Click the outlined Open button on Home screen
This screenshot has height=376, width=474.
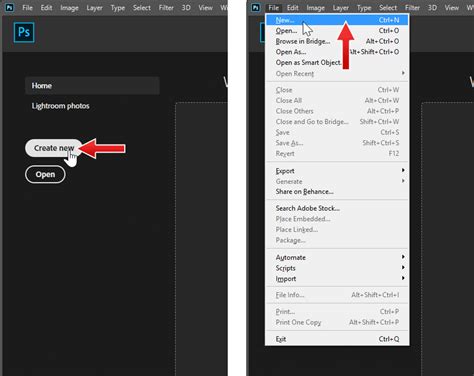pos(45,174)
